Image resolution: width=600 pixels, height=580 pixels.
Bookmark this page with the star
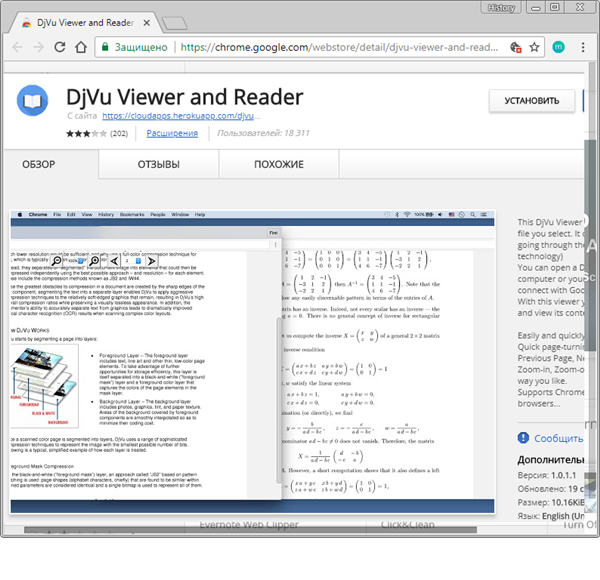click(534, 47)
